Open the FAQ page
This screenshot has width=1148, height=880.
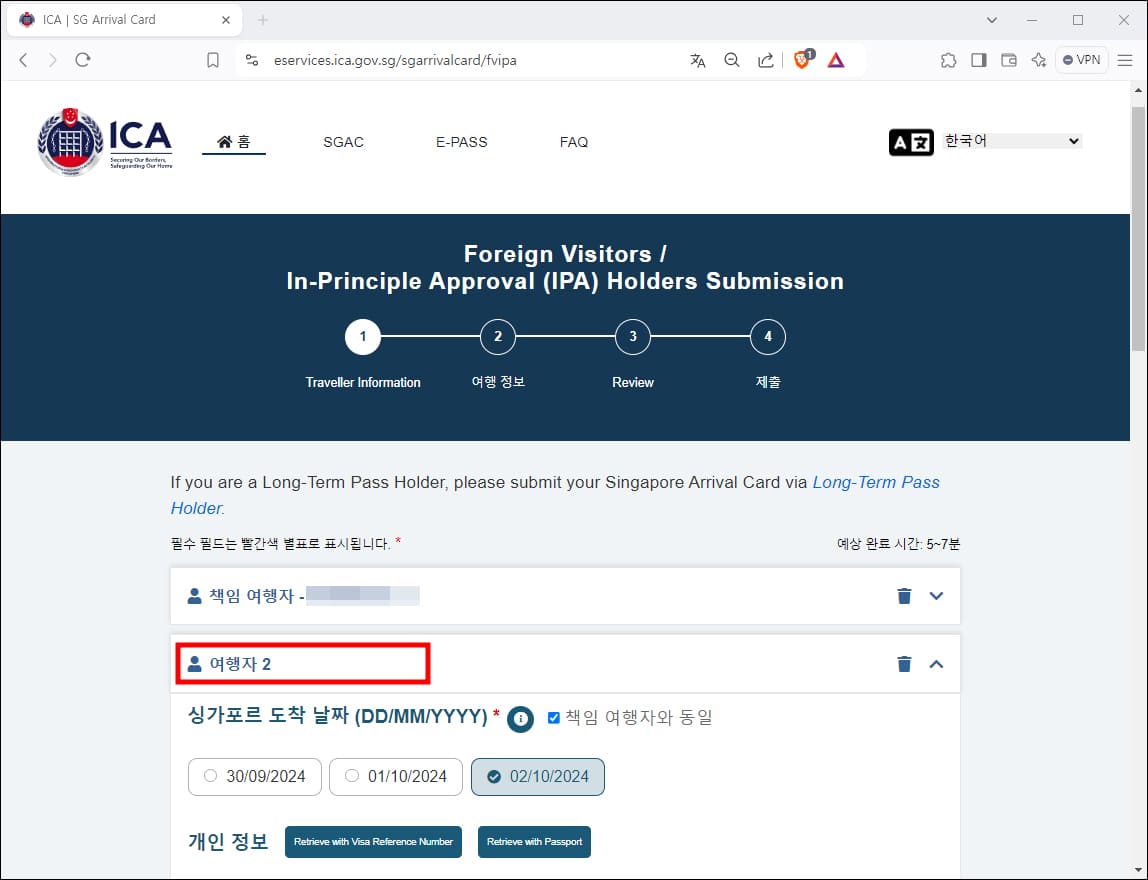pos(573,142)
